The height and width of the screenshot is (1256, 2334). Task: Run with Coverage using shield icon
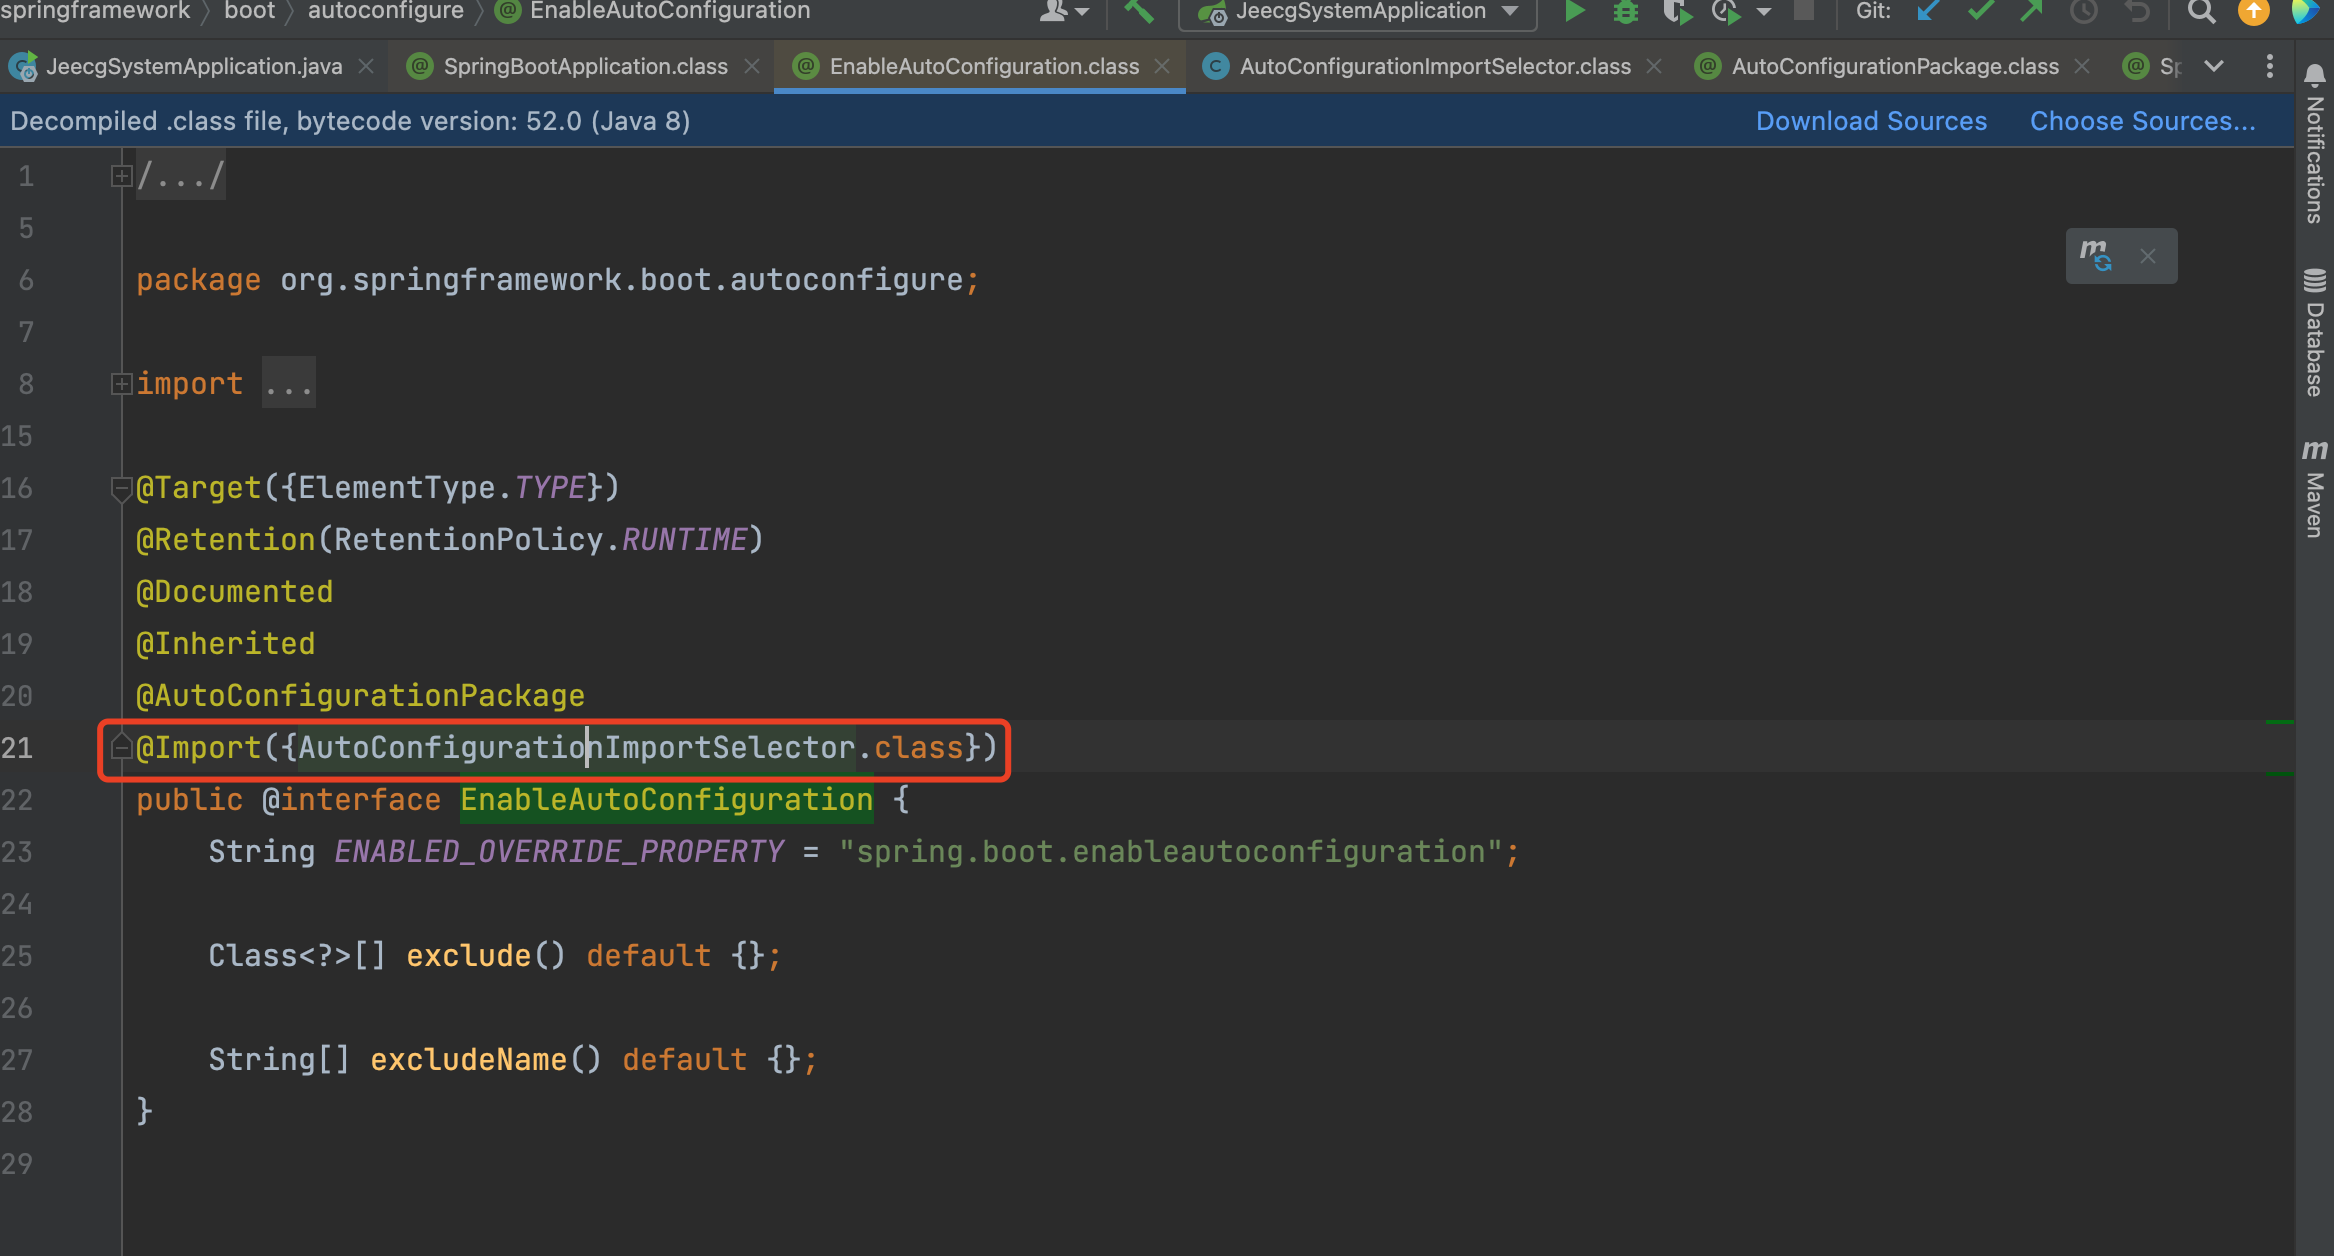coord(1677,12)
